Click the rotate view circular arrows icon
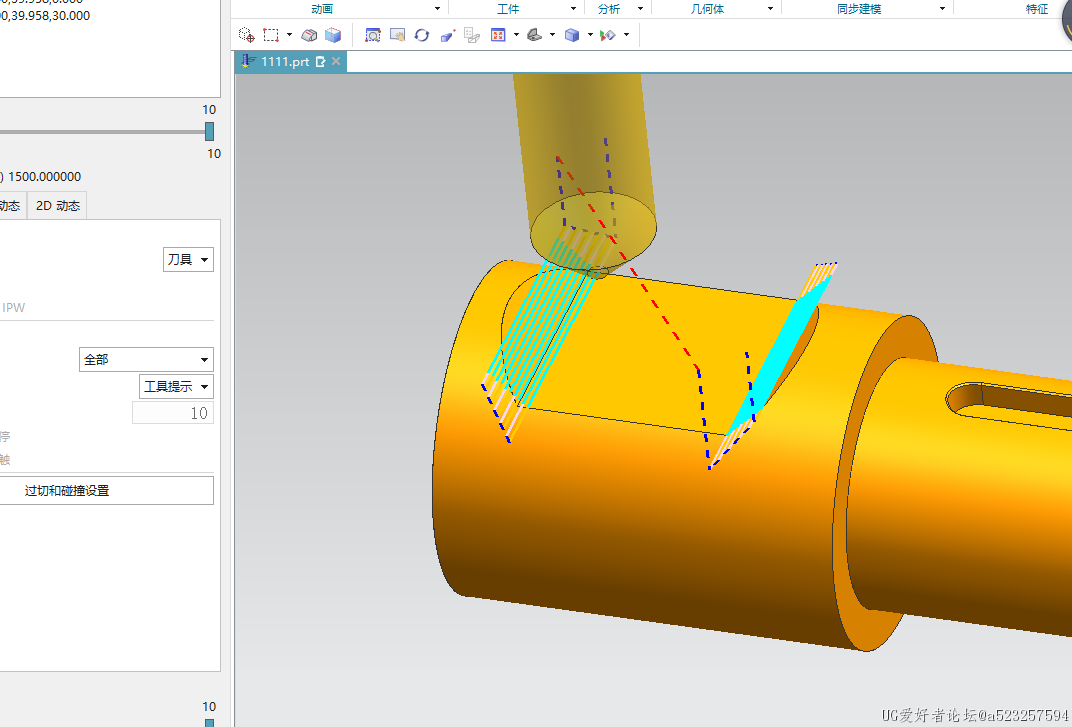 421,35
